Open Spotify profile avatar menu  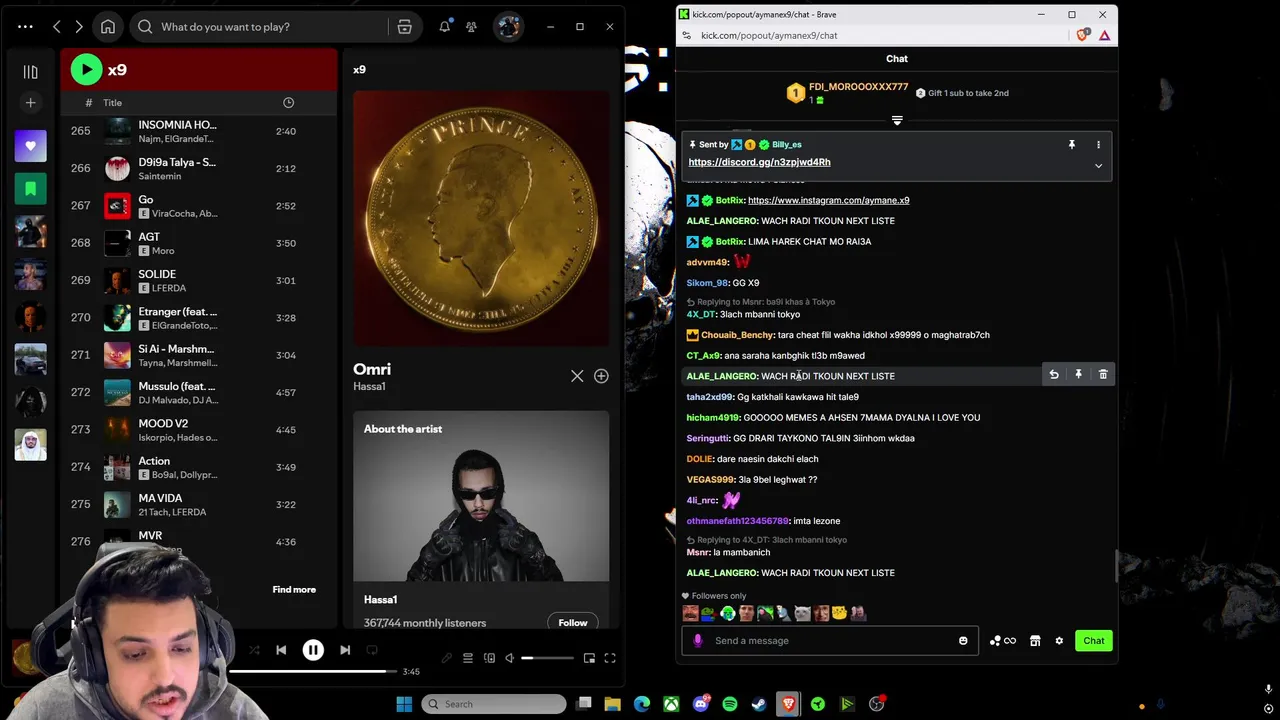coord(508,27)
